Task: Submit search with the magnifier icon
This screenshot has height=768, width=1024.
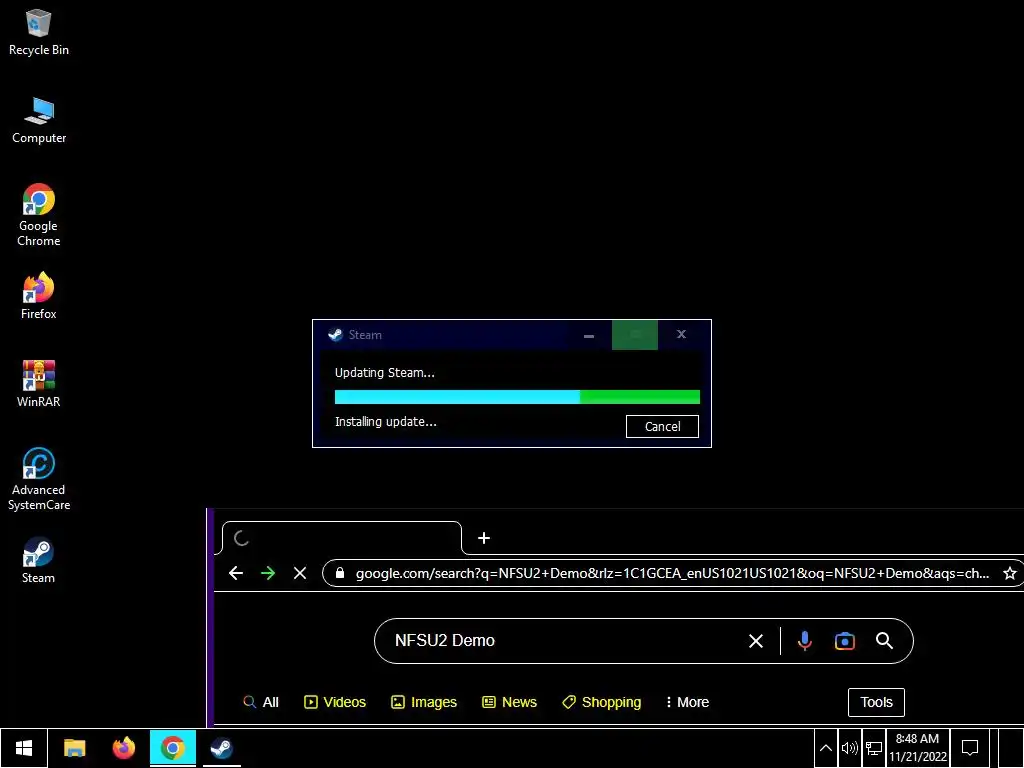Action: (x=884, y=641)
